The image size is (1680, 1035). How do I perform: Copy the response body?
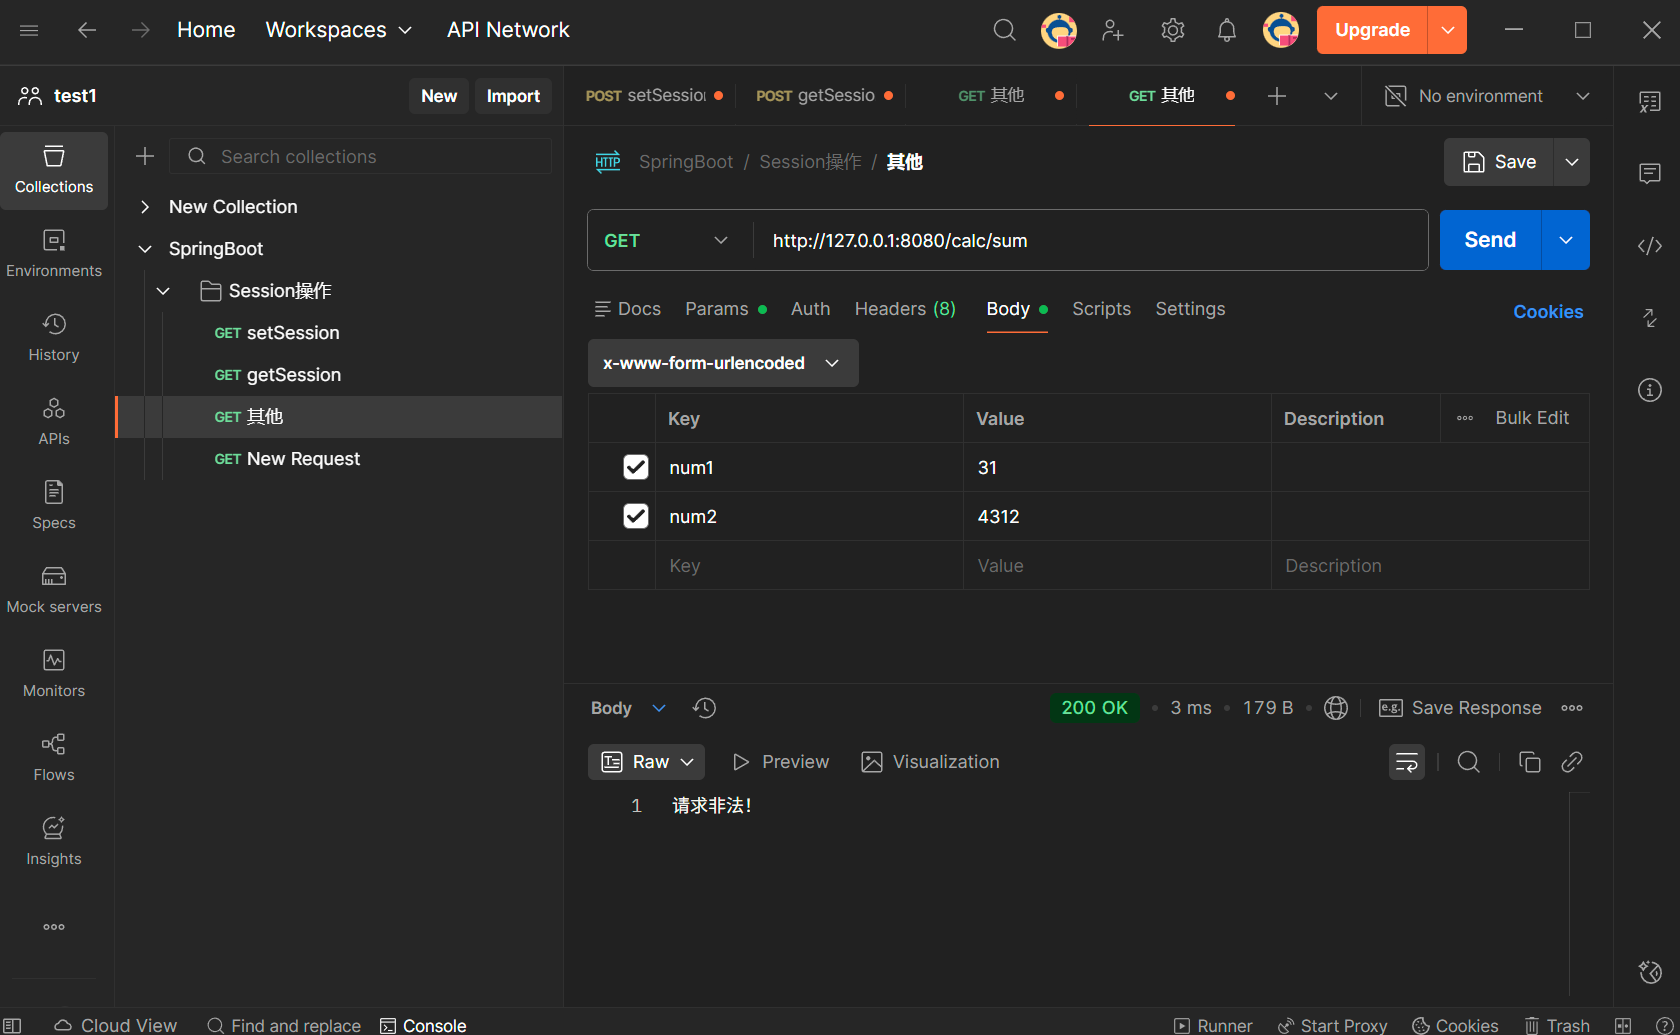tap(1530, 762)
